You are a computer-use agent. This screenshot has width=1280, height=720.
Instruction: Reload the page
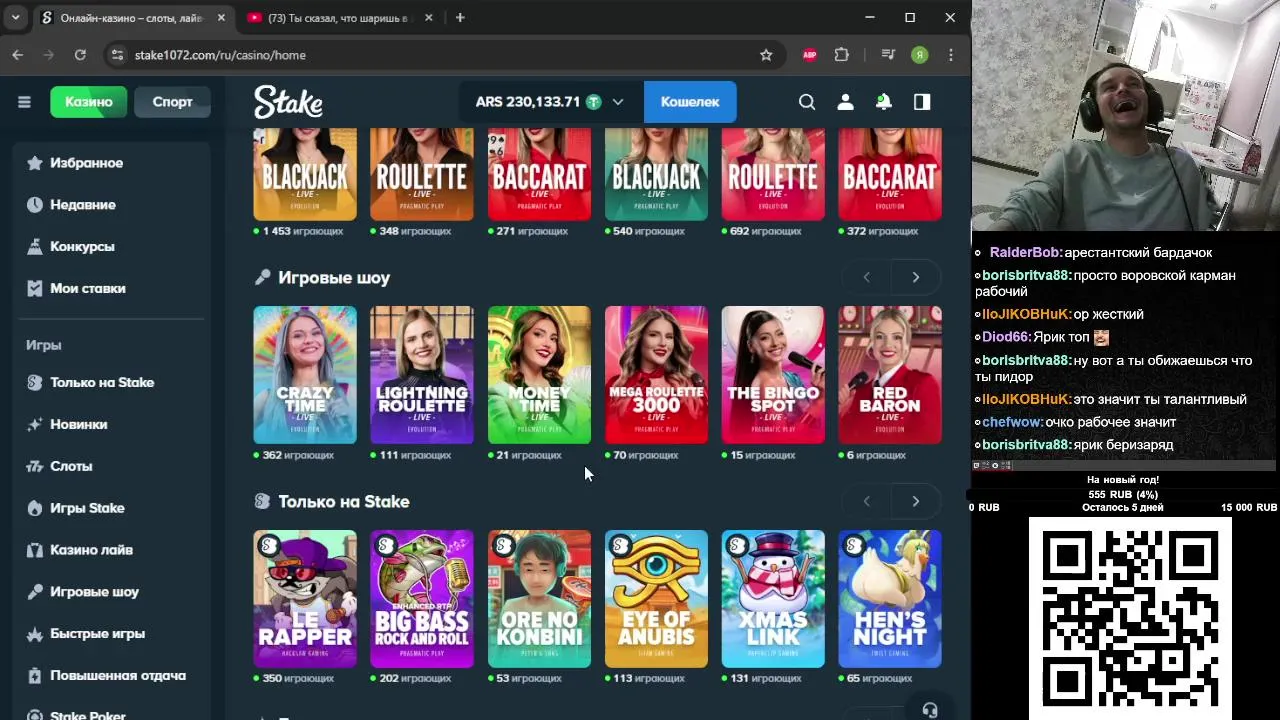click(80, 55)
